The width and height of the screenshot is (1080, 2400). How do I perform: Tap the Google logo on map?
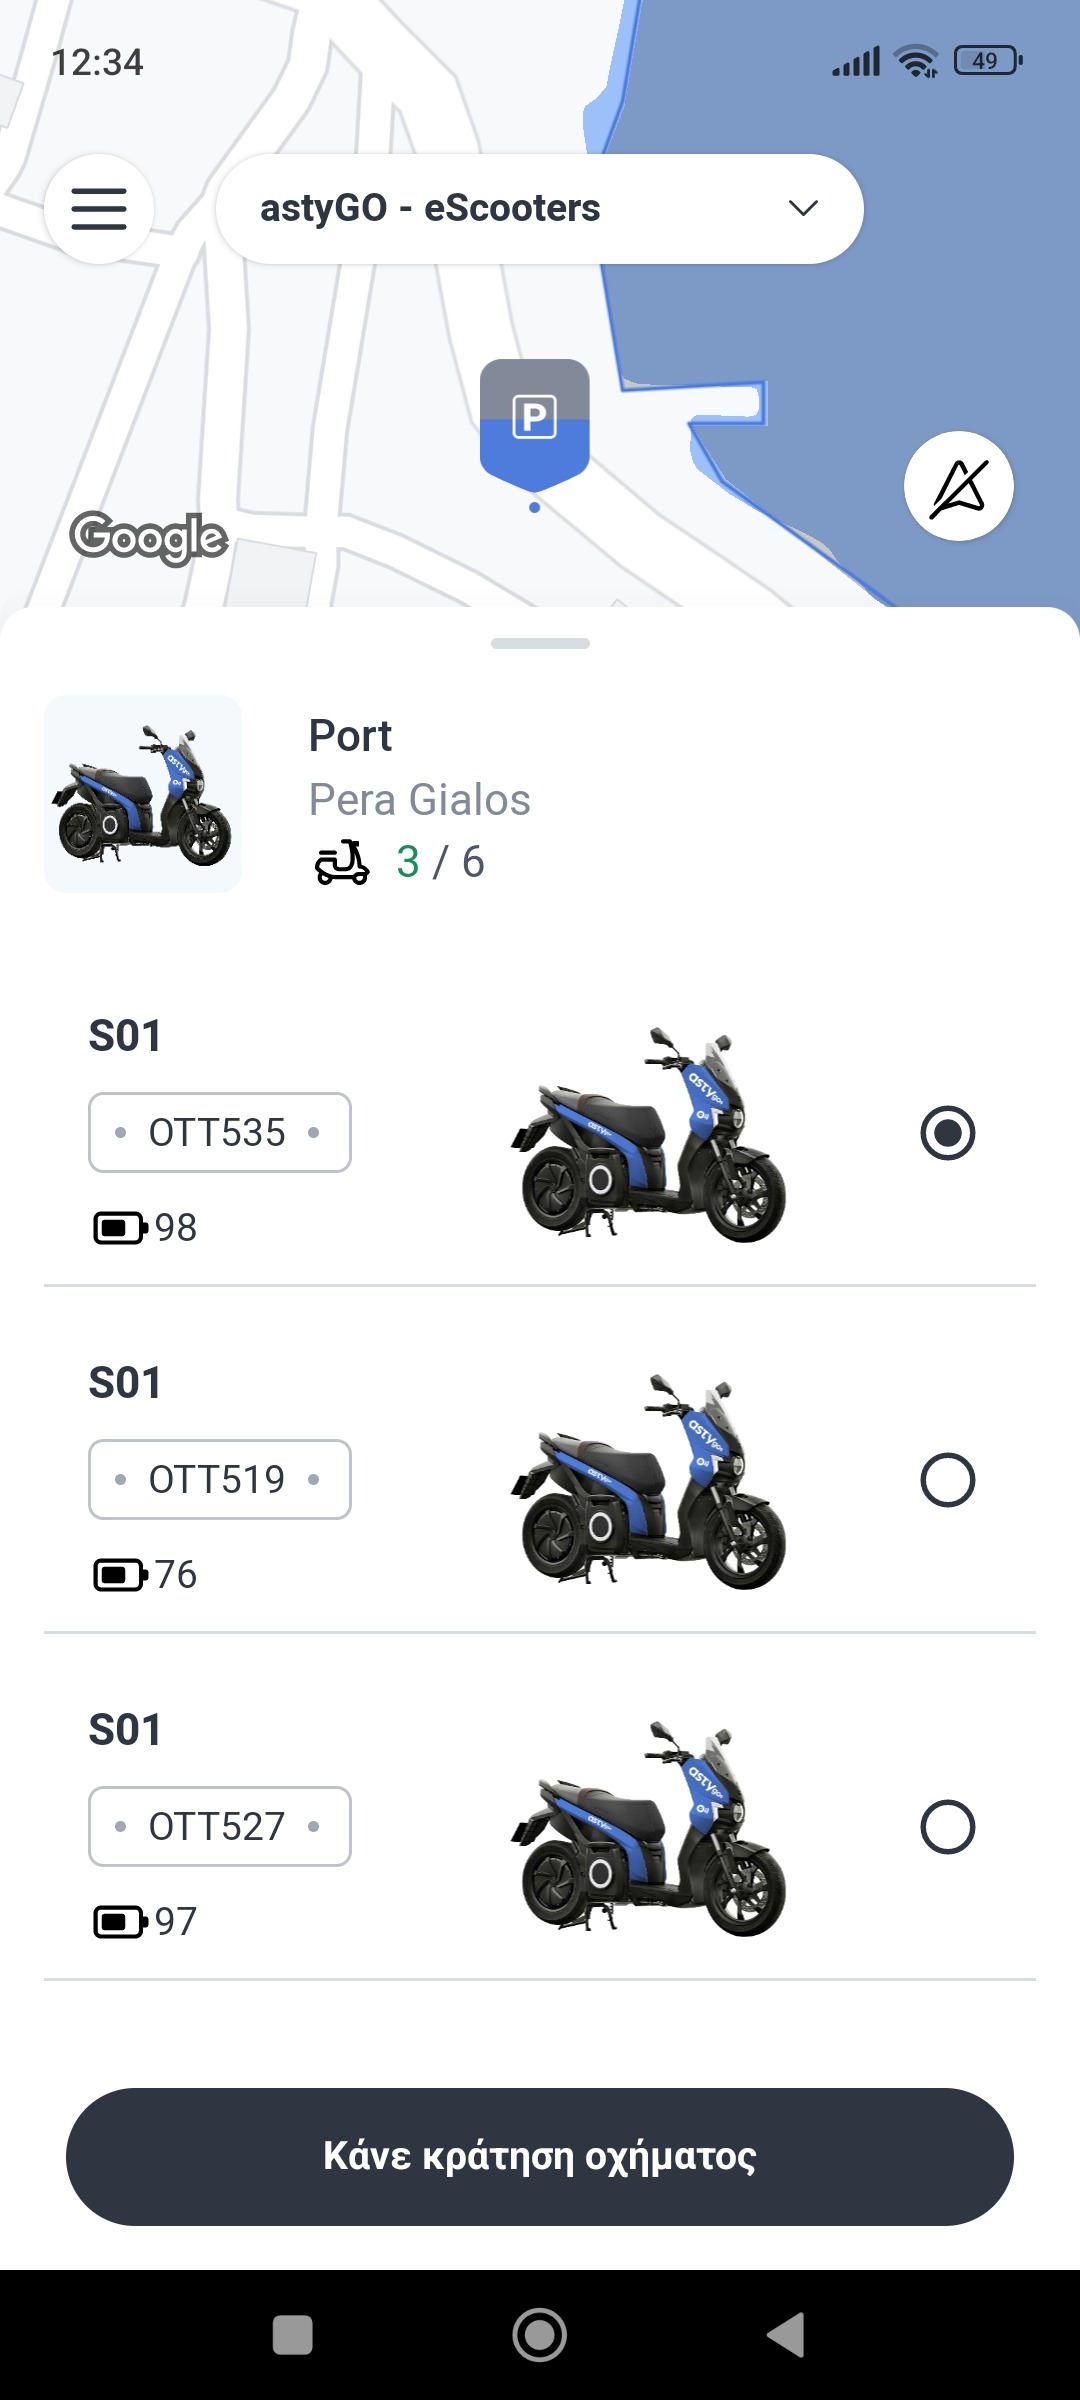click(148, 538)
